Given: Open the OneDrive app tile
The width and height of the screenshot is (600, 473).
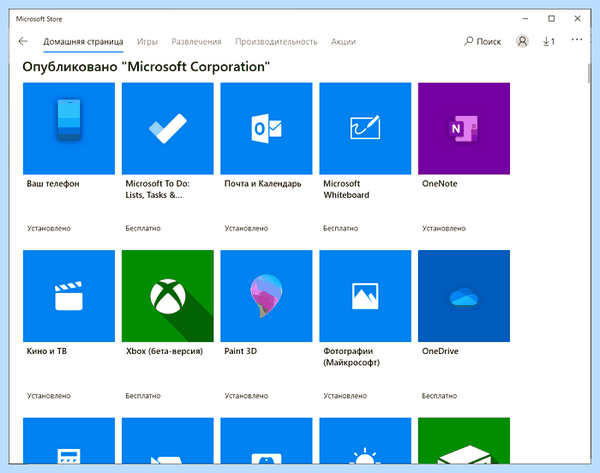Looking at the screenshot, I should tap(464, 296).
